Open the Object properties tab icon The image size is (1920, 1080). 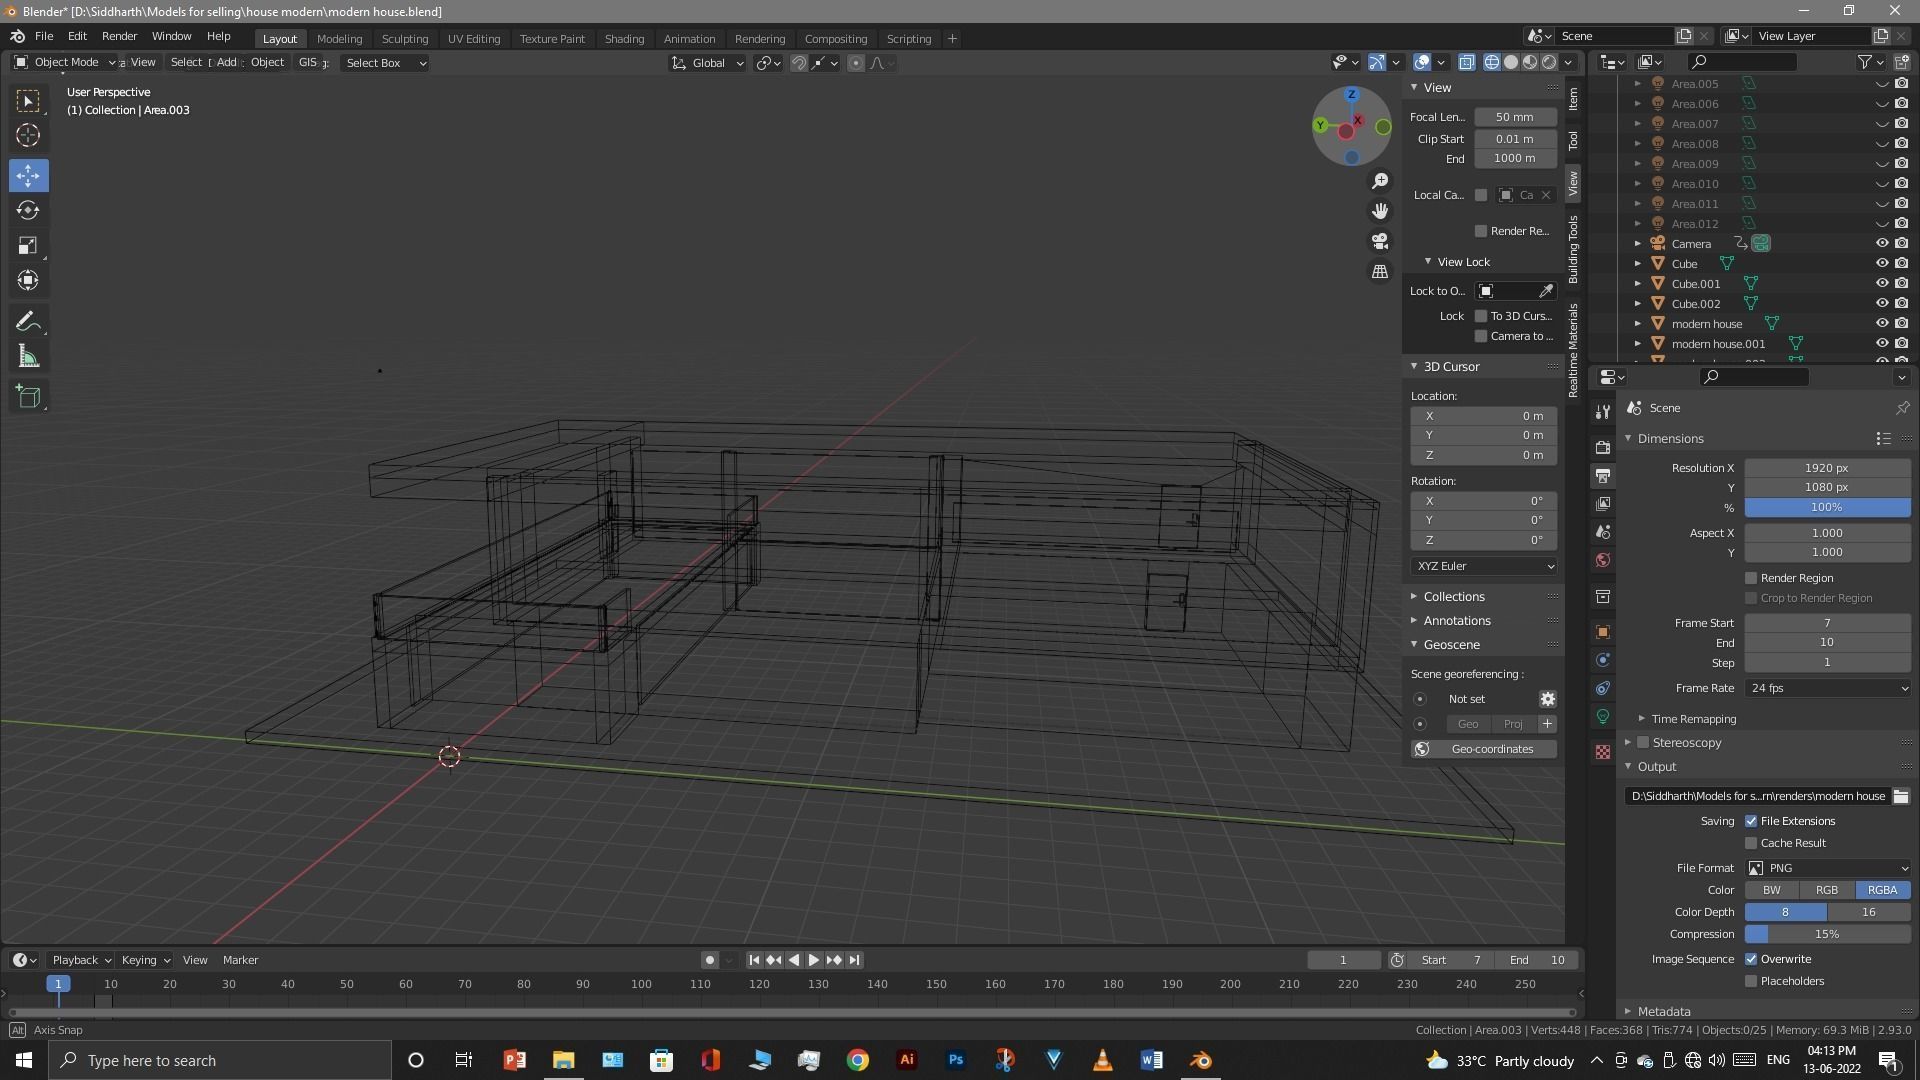click(x=1603, y=632)
